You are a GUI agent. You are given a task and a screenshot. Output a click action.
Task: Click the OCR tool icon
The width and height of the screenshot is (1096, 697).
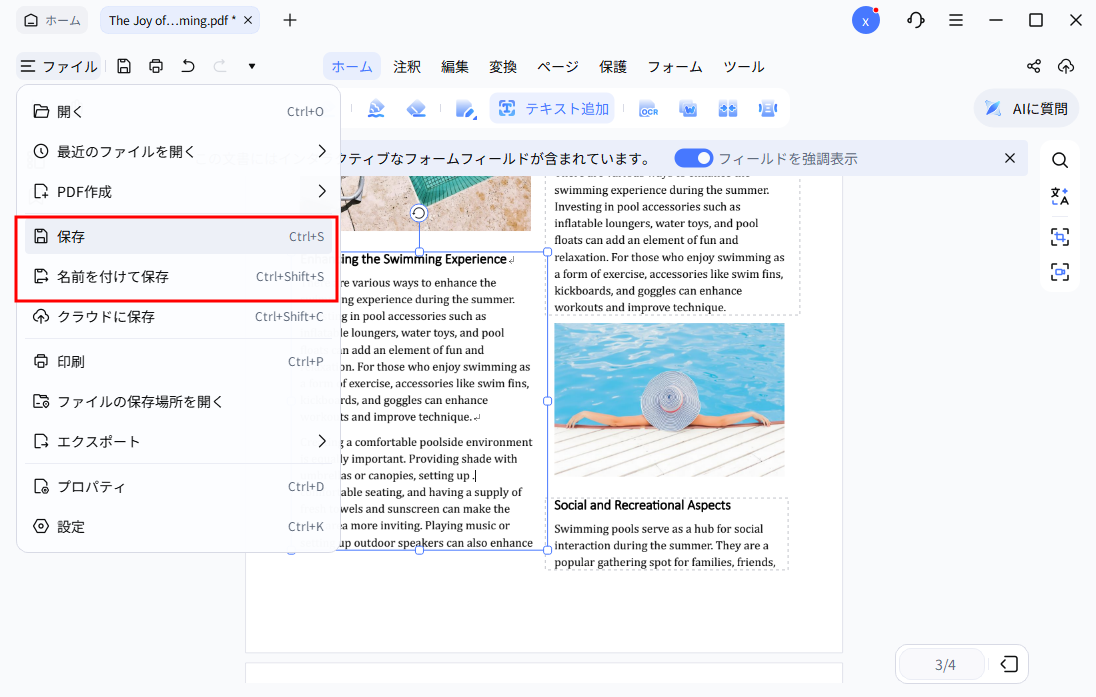648,109
